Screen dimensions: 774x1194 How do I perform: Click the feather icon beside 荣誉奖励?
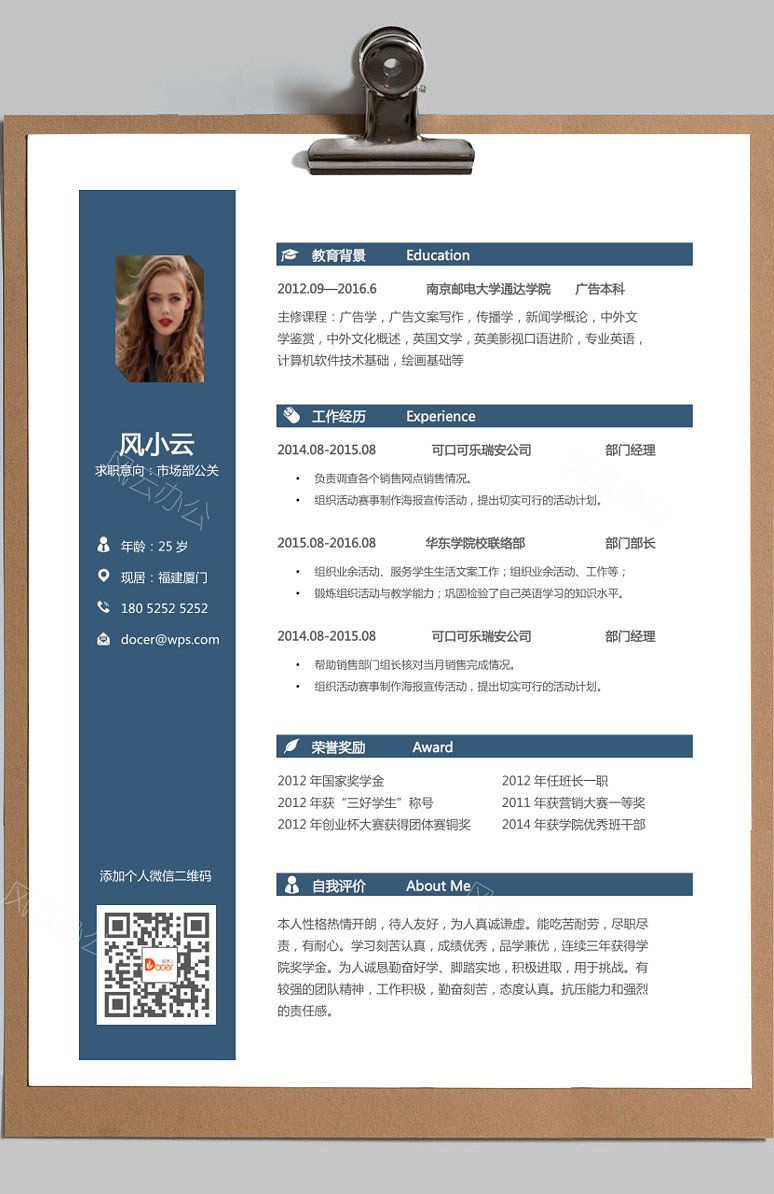(x=290, y=746)
